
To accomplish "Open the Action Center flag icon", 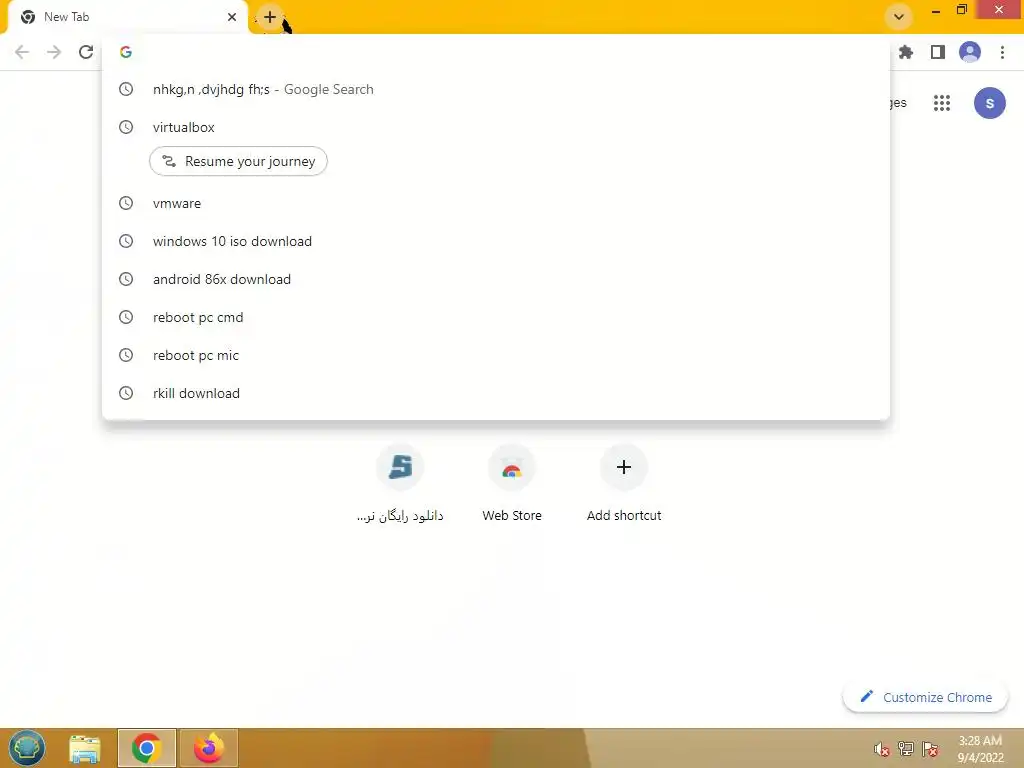I will coord(931,749).
